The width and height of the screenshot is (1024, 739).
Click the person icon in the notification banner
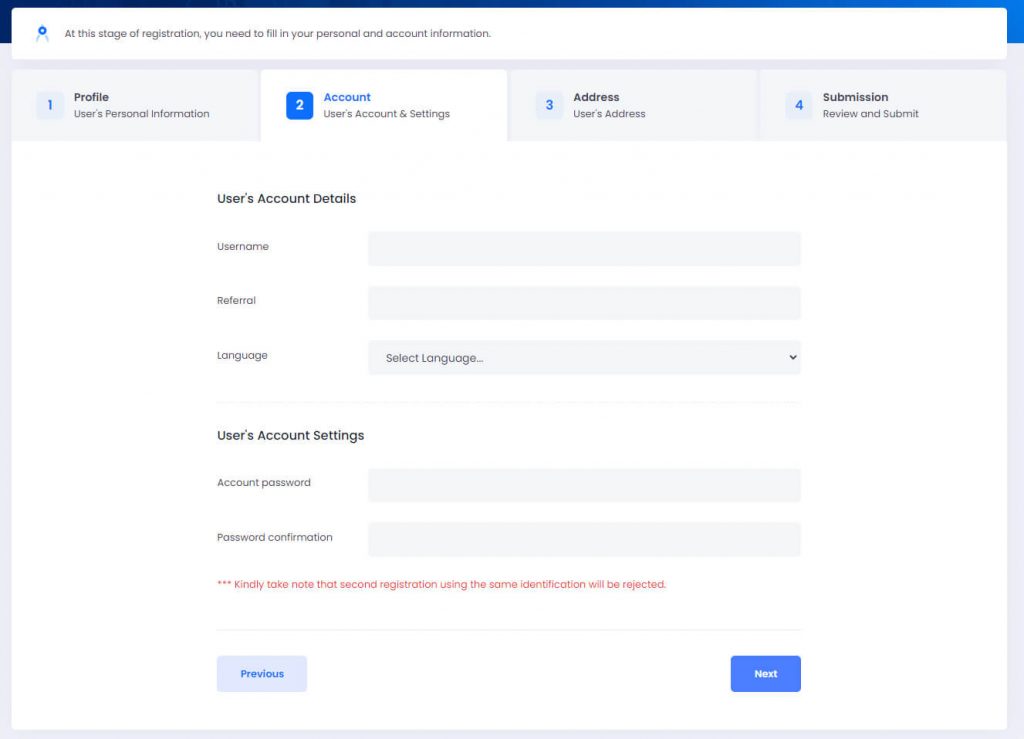pyautogui.click(x=41, y=33)
